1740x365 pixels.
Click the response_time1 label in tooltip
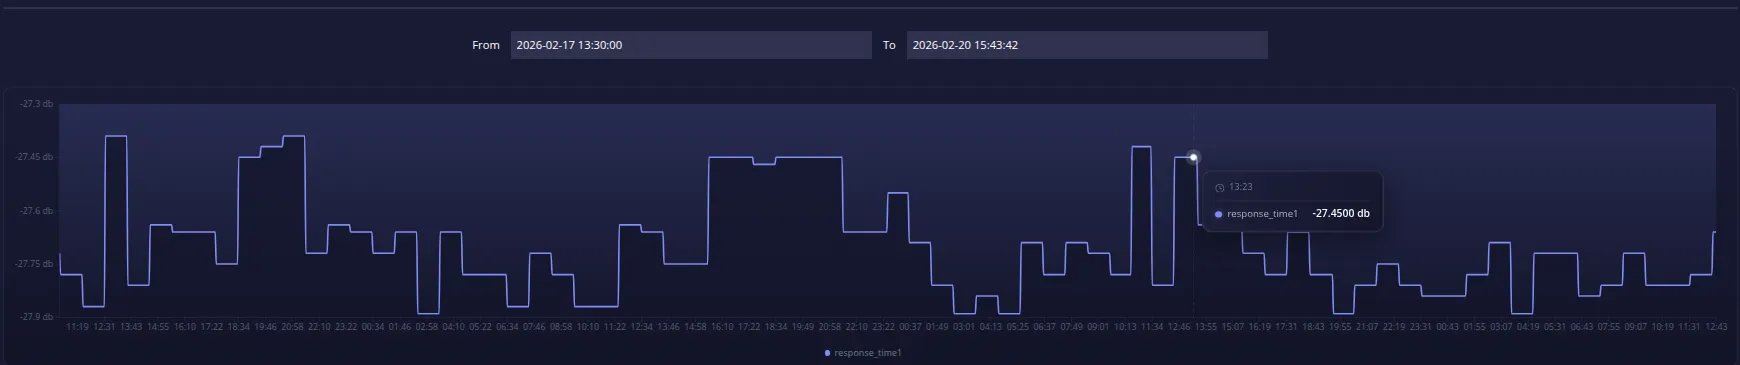1262,214
